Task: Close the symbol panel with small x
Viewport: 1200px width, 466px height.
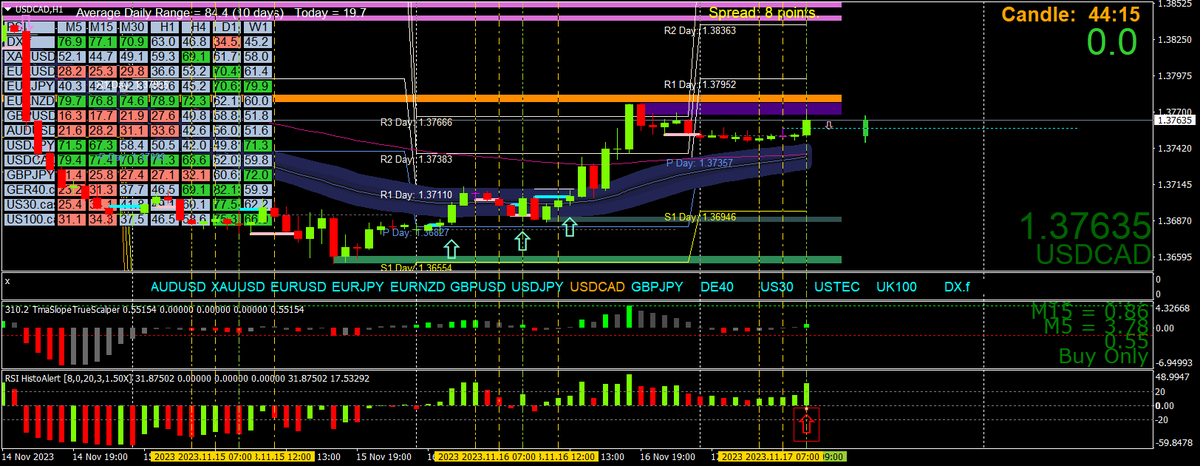Action: pos(7,283)
